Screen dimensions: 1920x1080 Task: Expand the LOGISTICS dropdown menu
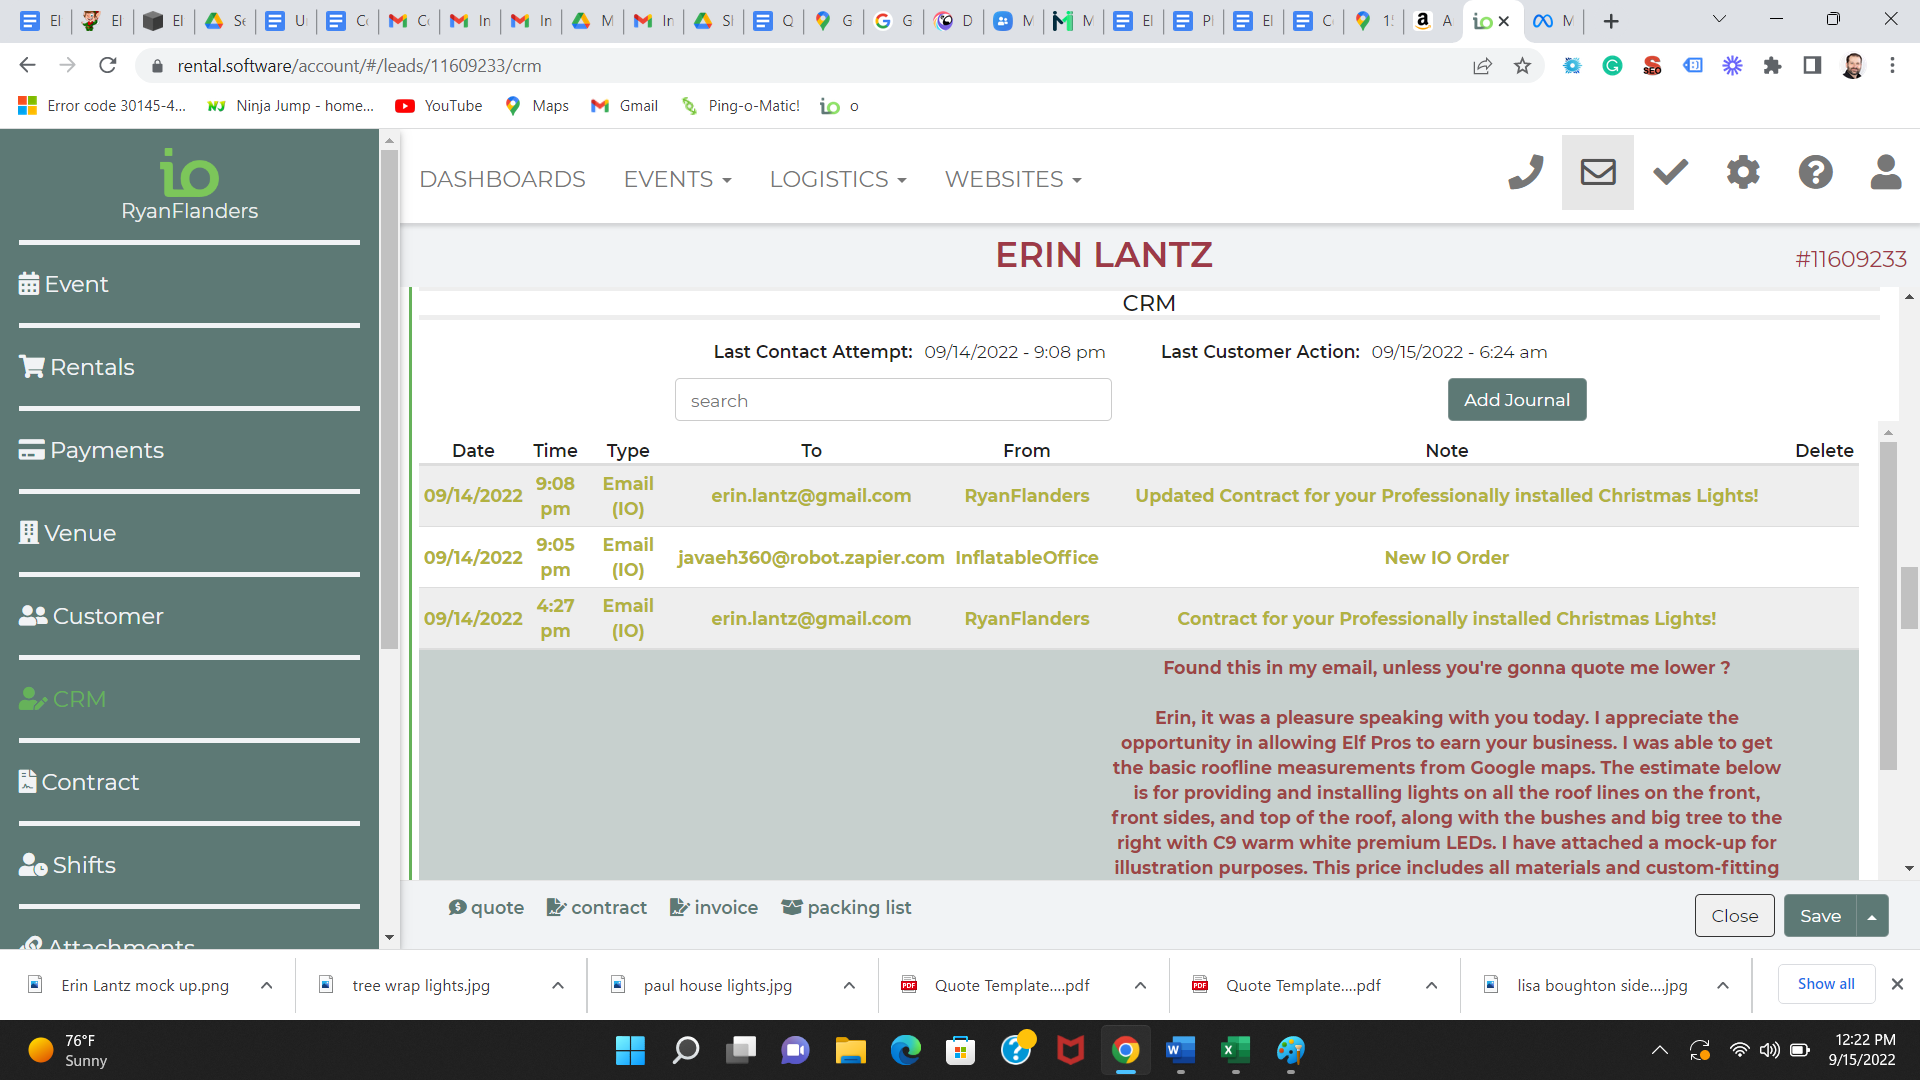tap(837, 180)
